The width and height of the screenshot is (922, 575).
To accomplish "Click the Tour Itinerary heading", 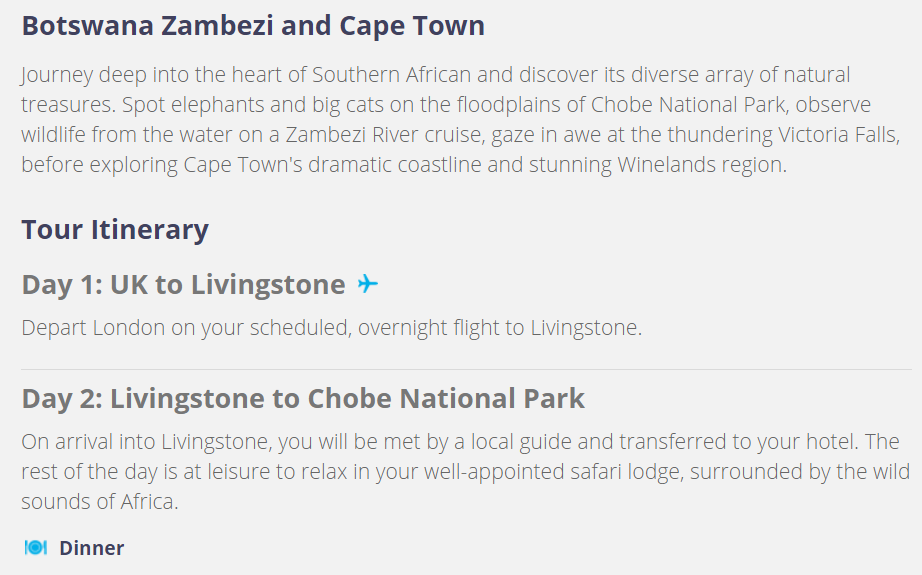I will pyautogui.click(x=115, y=229).
